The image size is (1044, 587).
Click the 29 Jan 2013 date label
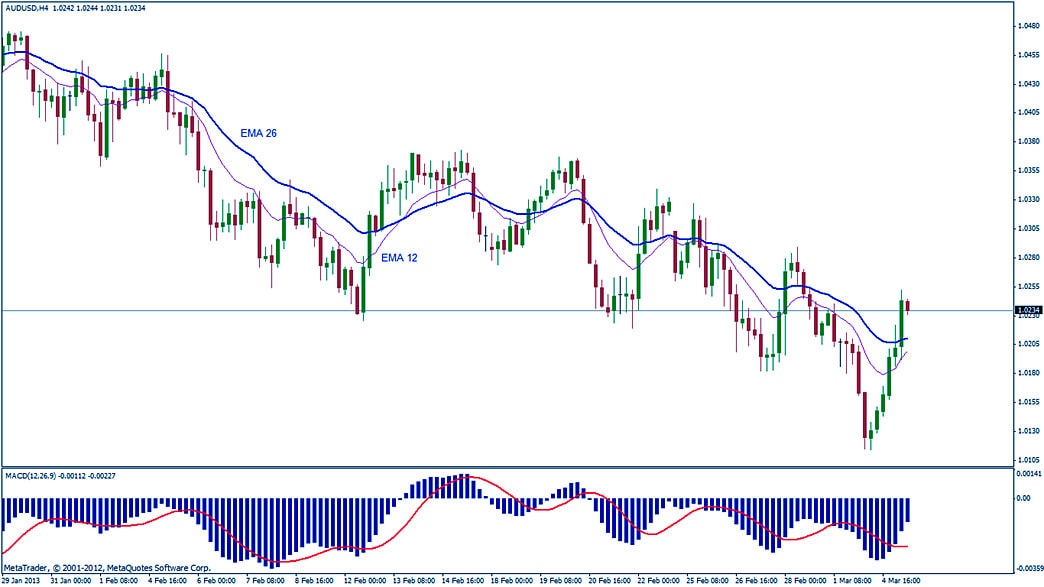point(22,580)
